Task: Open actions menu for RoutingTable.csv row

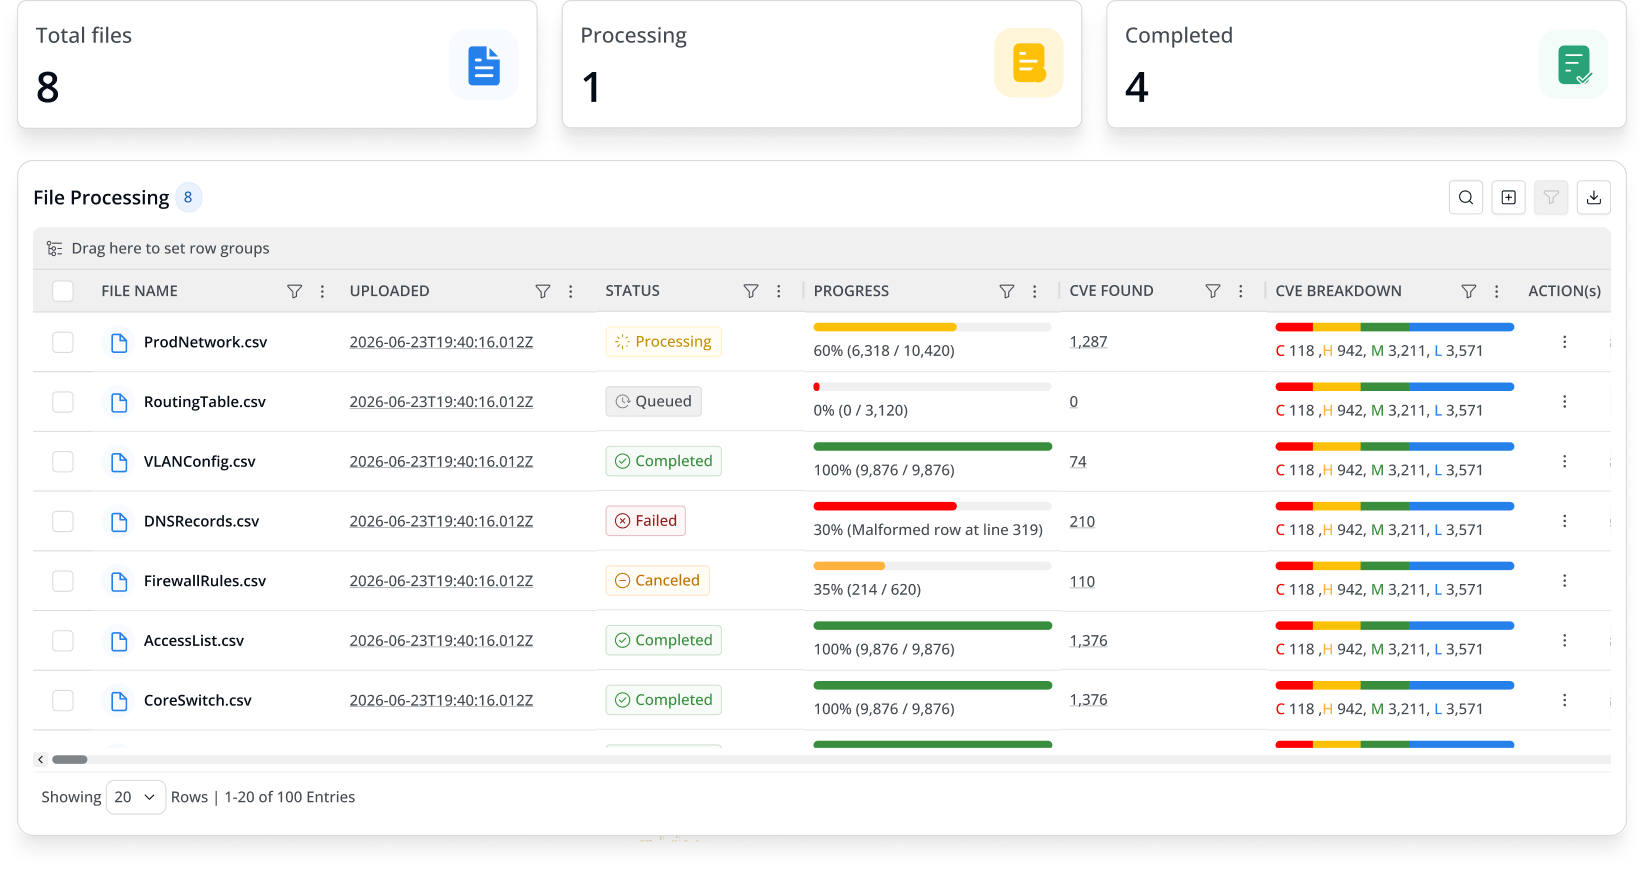Action: click(1565, 402)
